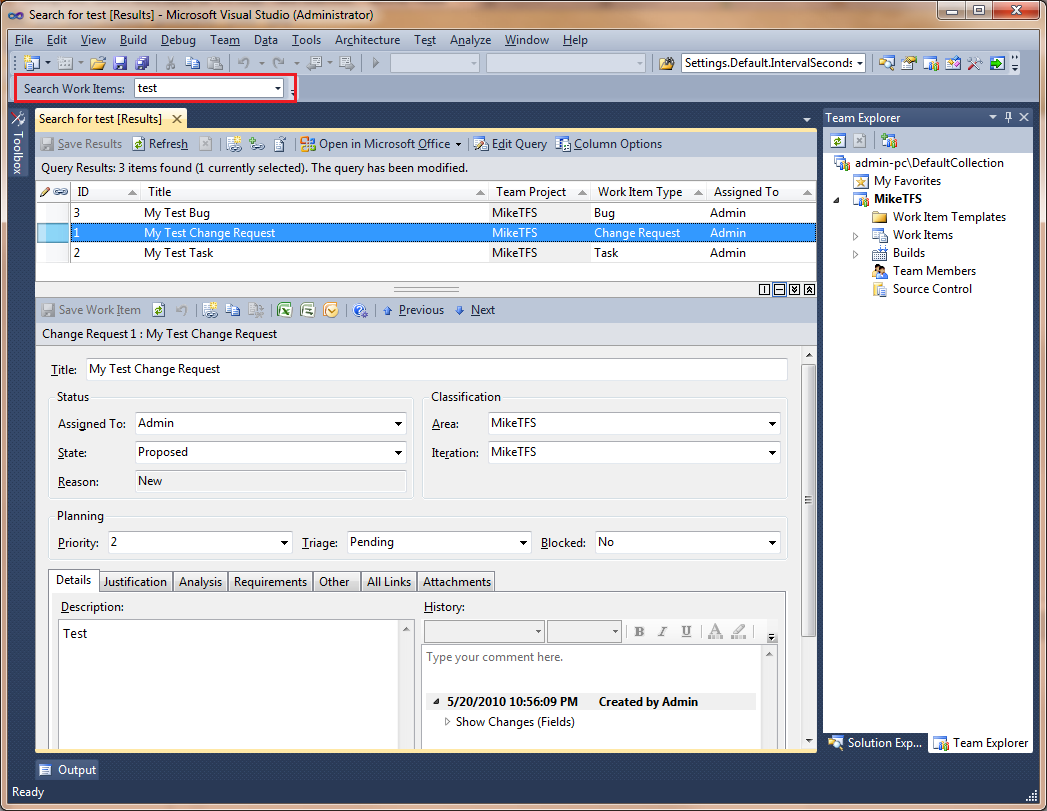
Task: Click the Column Options button
Action: click(609, 144)
